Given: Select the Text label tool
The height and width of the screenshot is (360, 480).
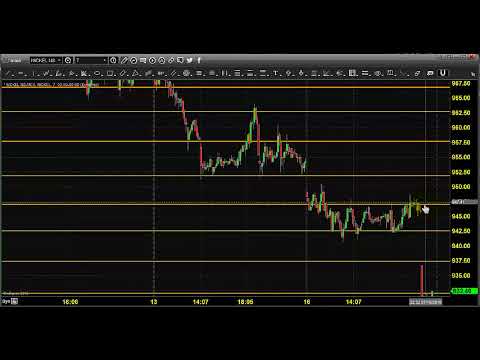Looking at the screenshot, I should click(x=275, y=73).
